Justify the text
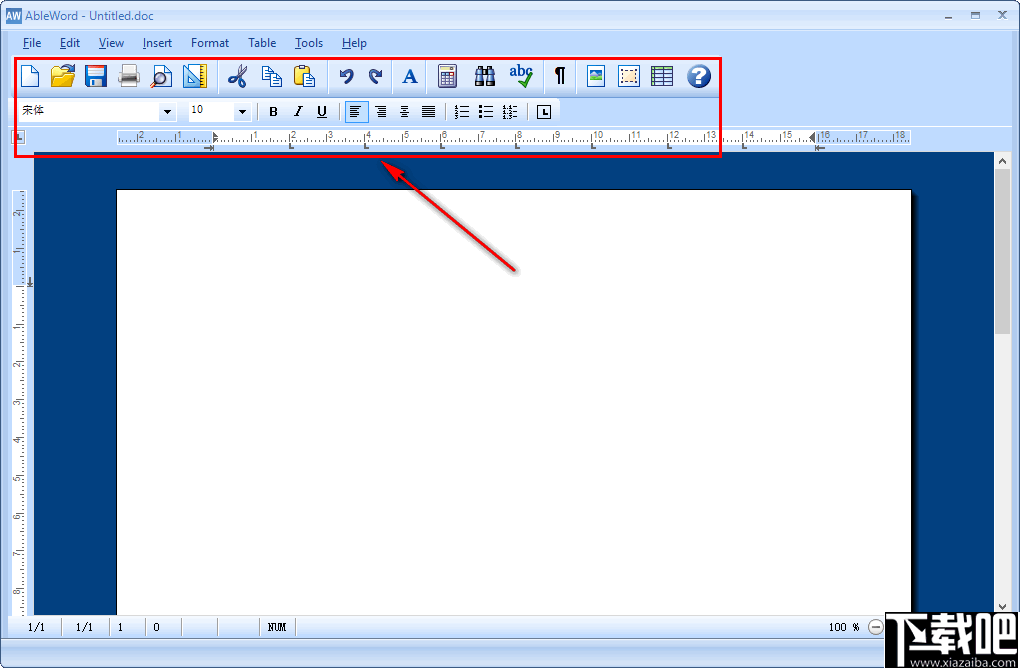This screenshot has height=668, width=1020. 428,112
